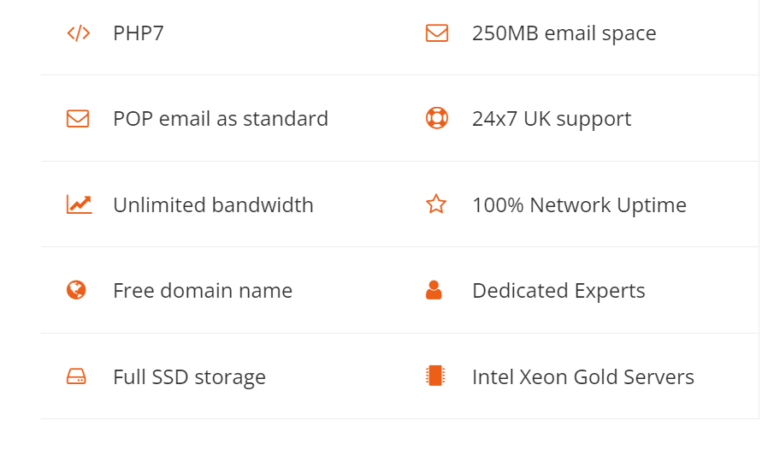
Task: Click the envelope icon next to POP email
Action: click(x=78, y=119)
